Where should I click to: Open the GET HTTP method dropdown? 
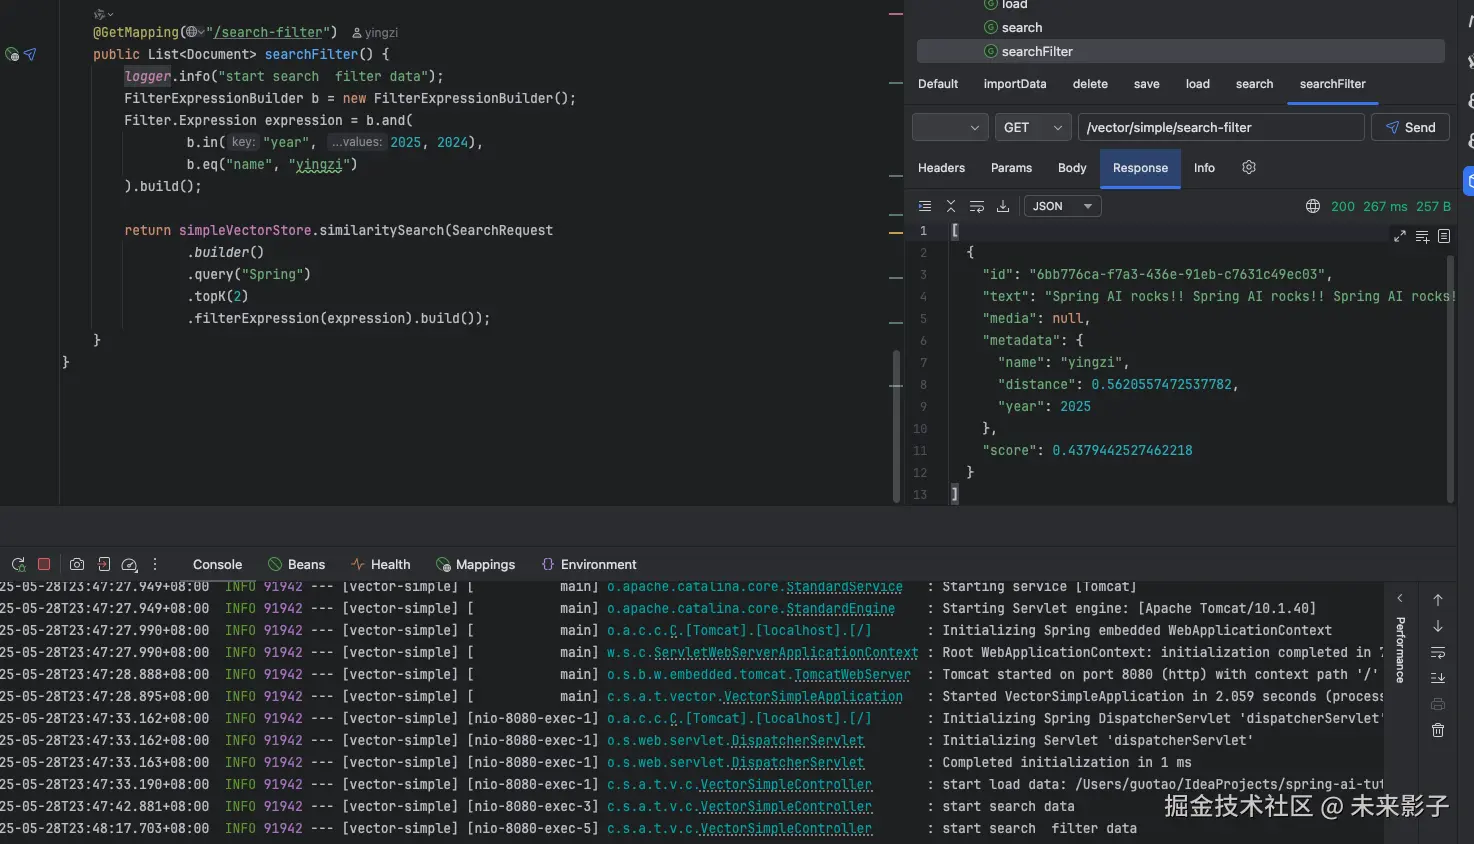click(x=1033, y=127)
